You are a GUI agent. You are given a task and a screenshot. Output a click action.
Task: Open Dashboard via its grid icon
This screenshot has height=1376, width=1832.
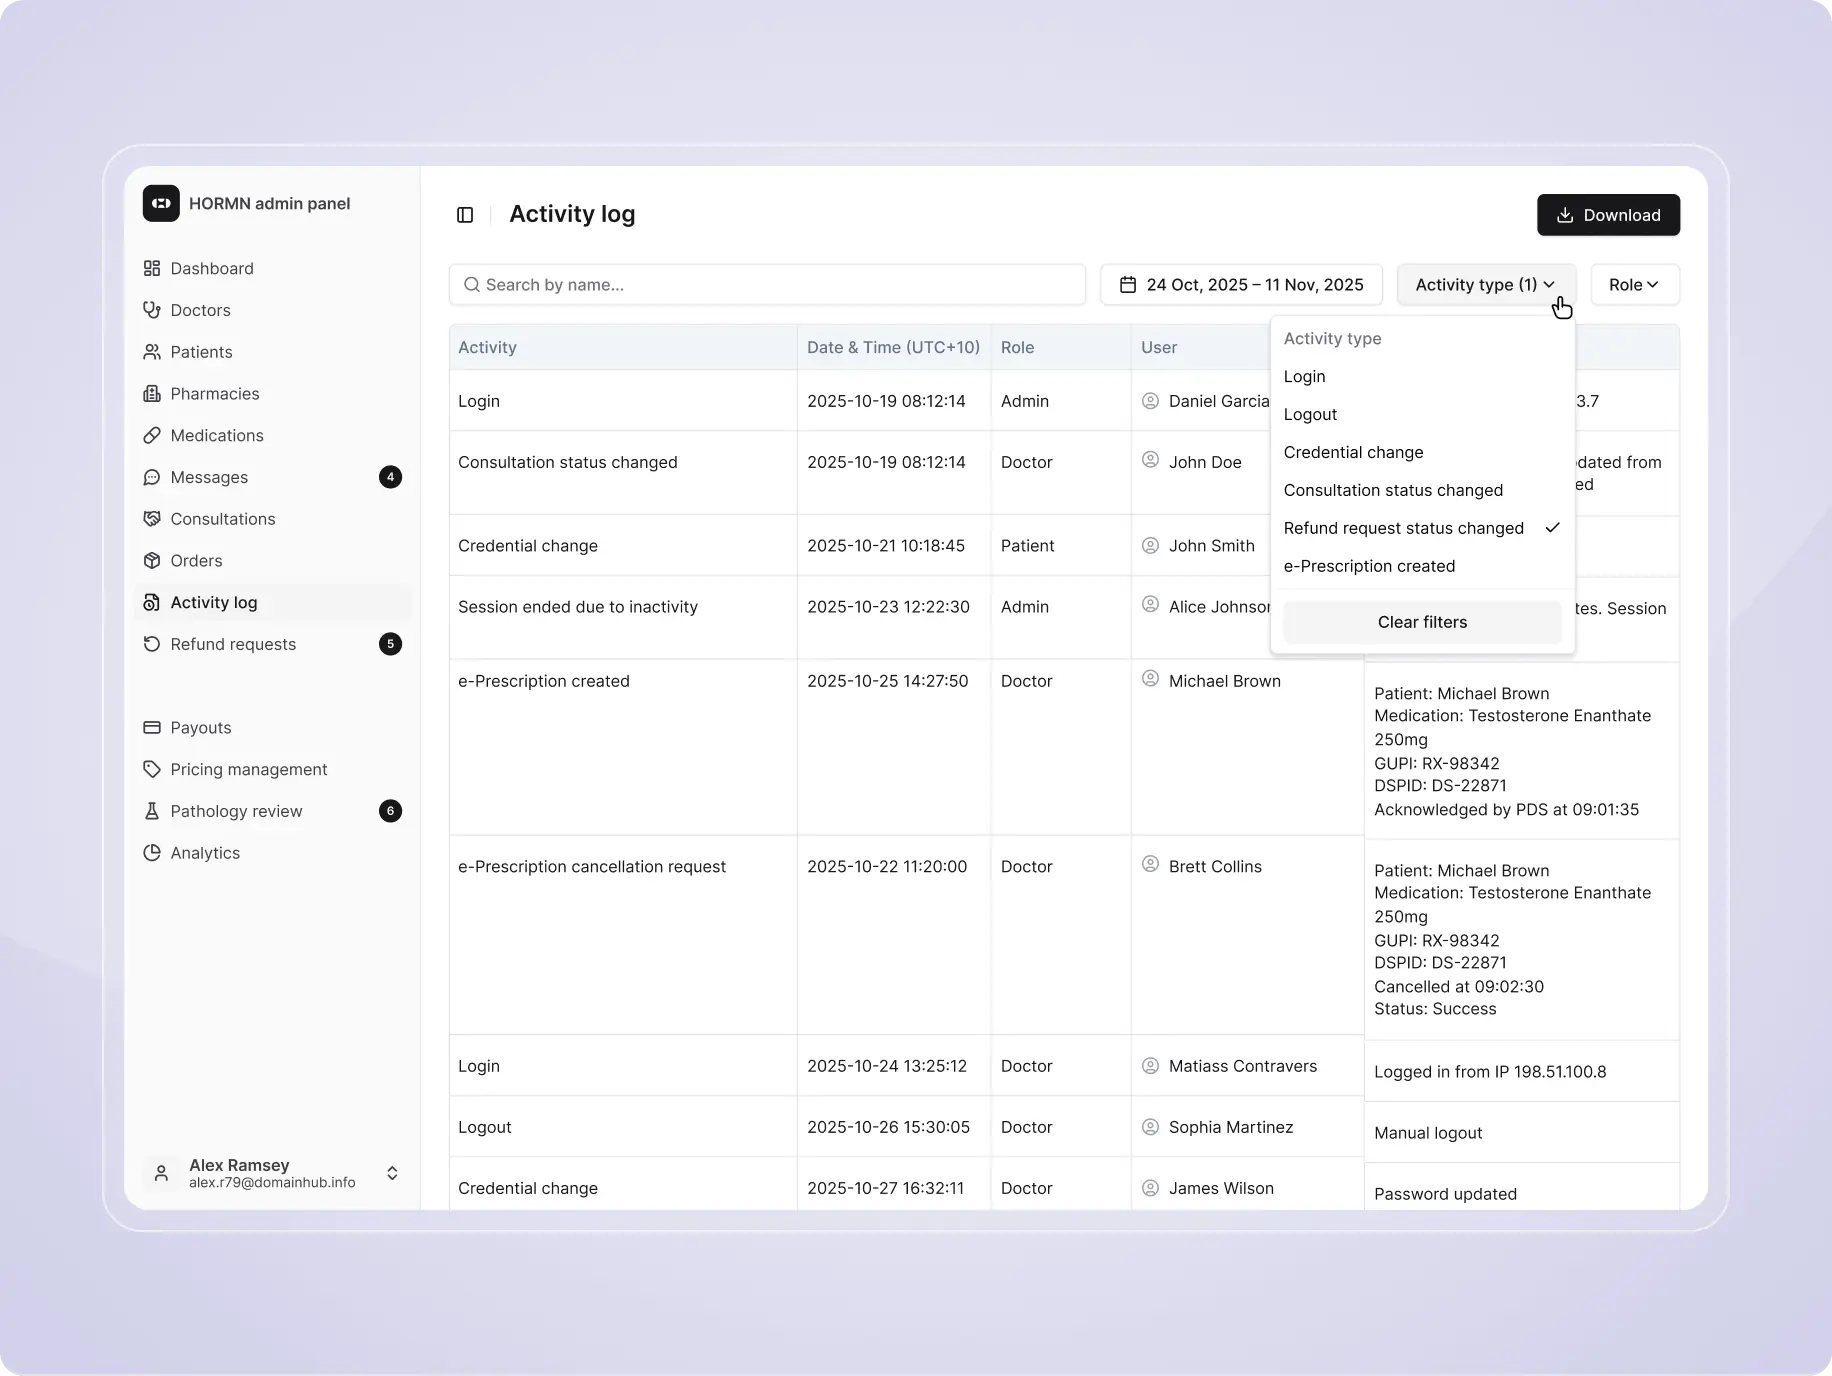click(152, 268)
